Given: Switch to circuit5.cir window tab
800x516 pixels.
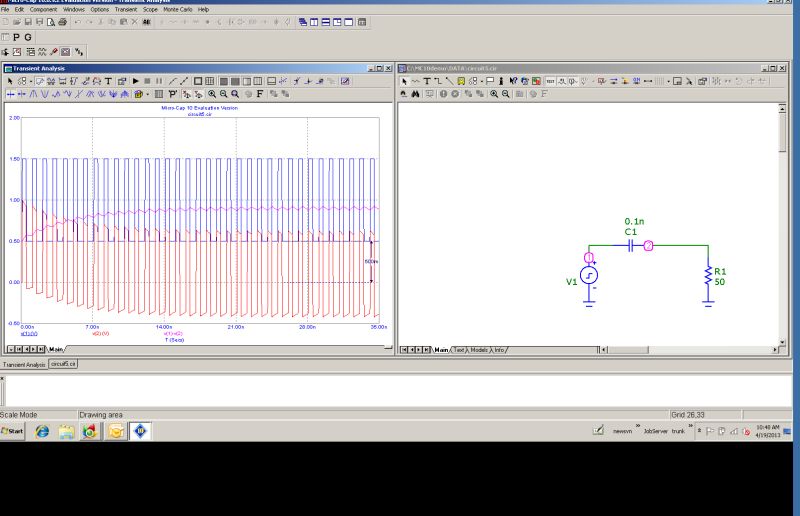Looking at the screenshot, I should tap(63, 364).
